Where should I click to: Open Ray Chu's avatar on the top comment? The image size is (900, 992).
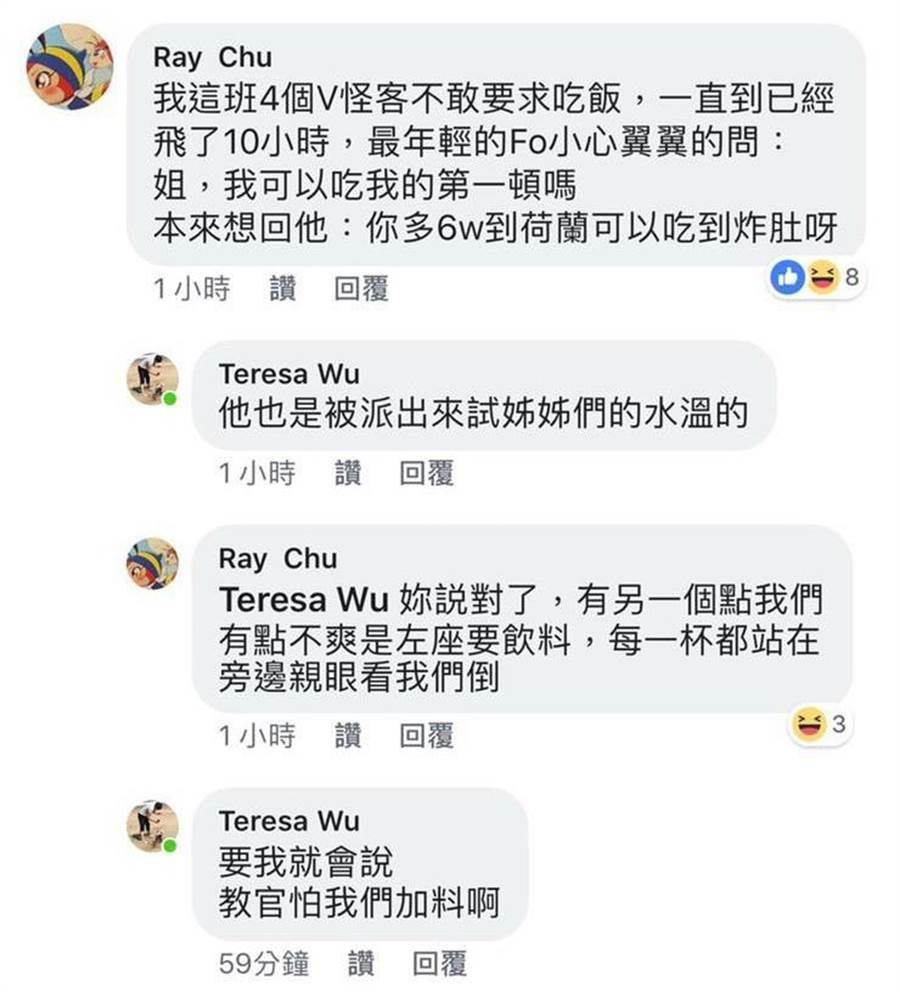(70, 67)
